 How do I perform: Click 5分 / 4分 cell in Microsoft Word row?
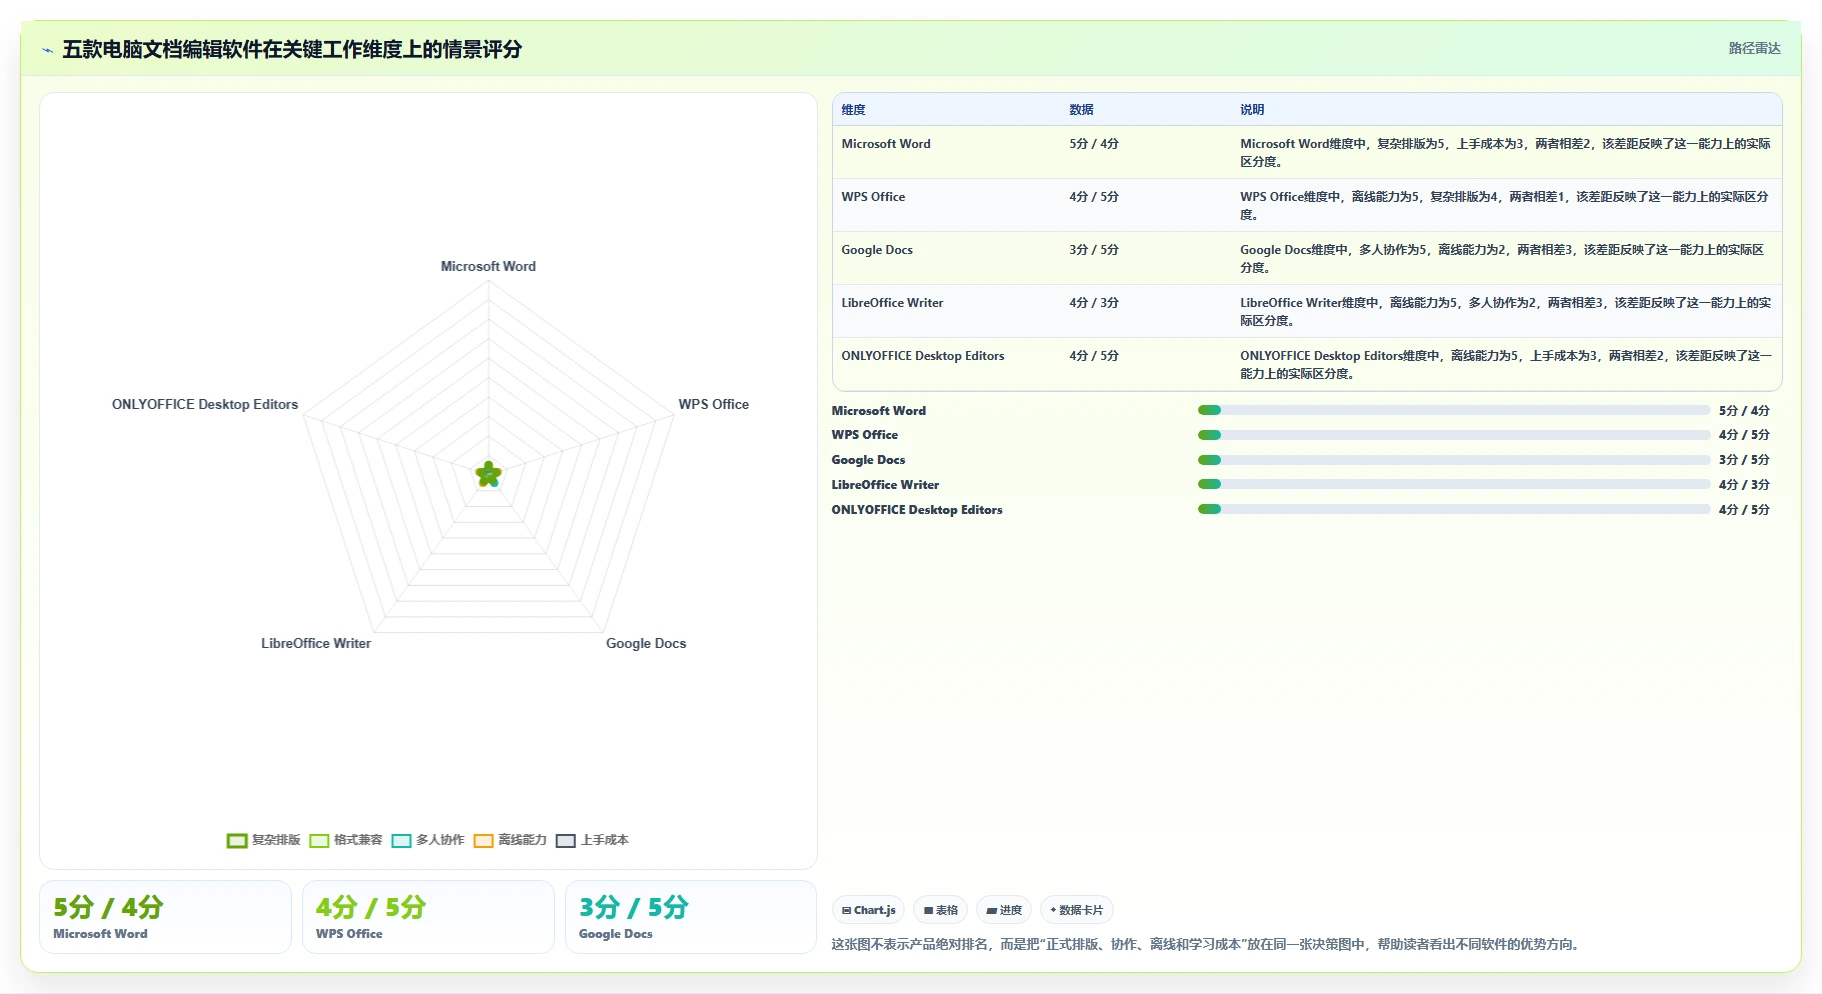tap(1094, 144)
